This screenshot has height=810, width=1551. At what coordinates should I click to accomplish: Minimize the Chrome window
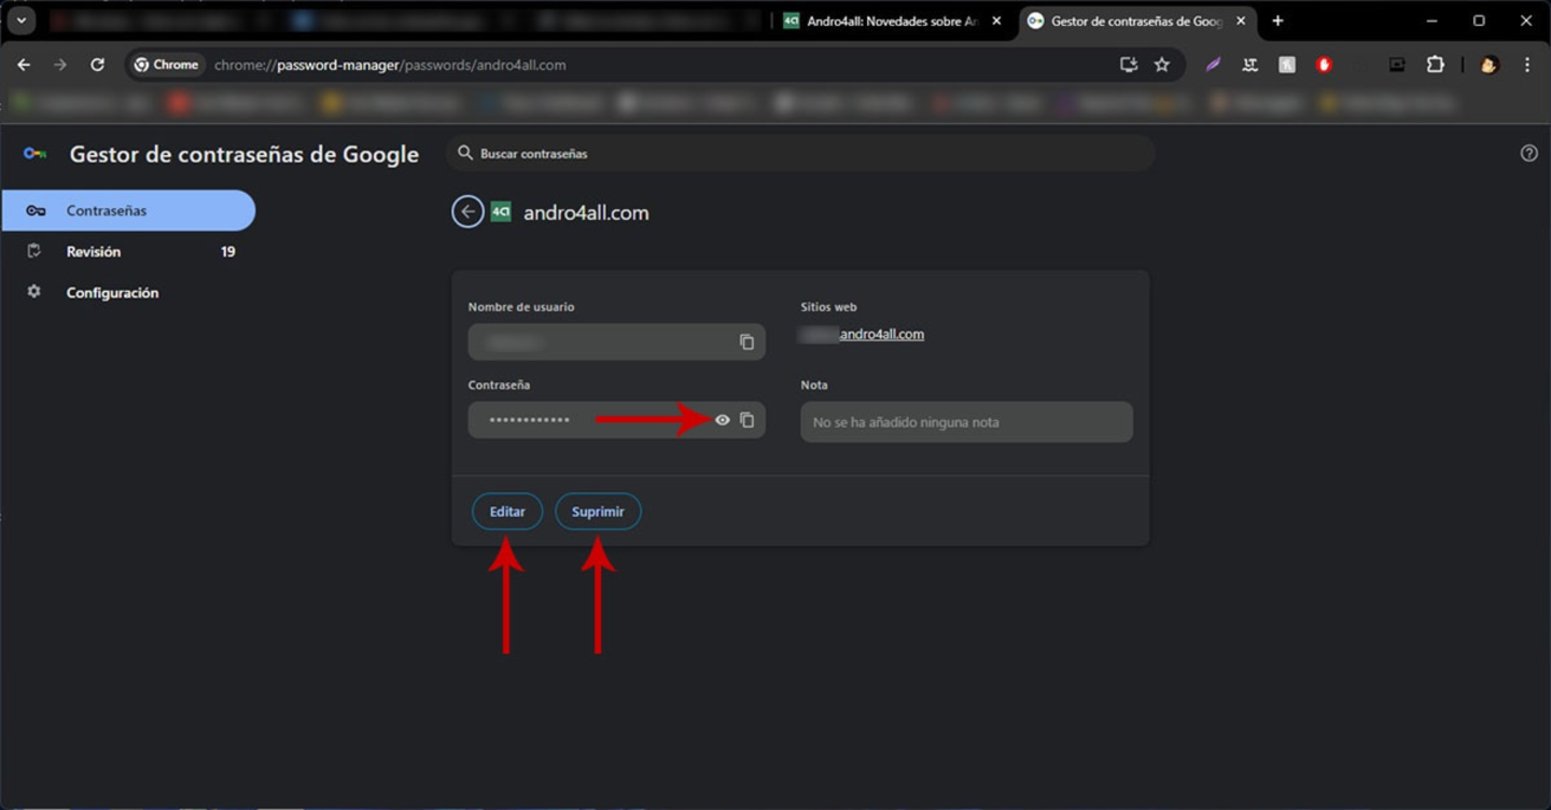[1432, 20]
